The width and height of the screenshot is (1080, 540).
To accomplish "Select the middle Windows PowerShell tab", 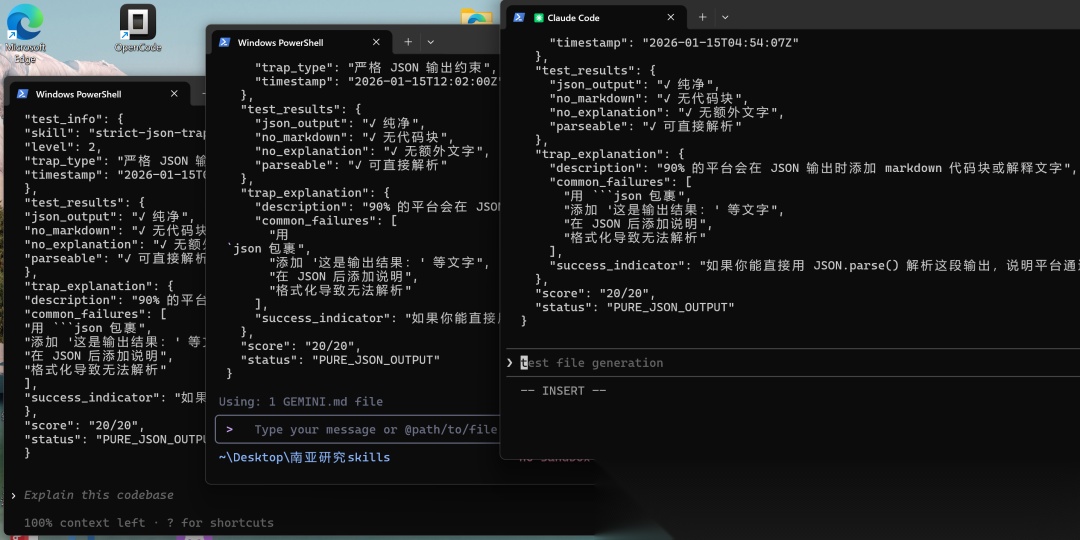I will (x=300, y=42).
